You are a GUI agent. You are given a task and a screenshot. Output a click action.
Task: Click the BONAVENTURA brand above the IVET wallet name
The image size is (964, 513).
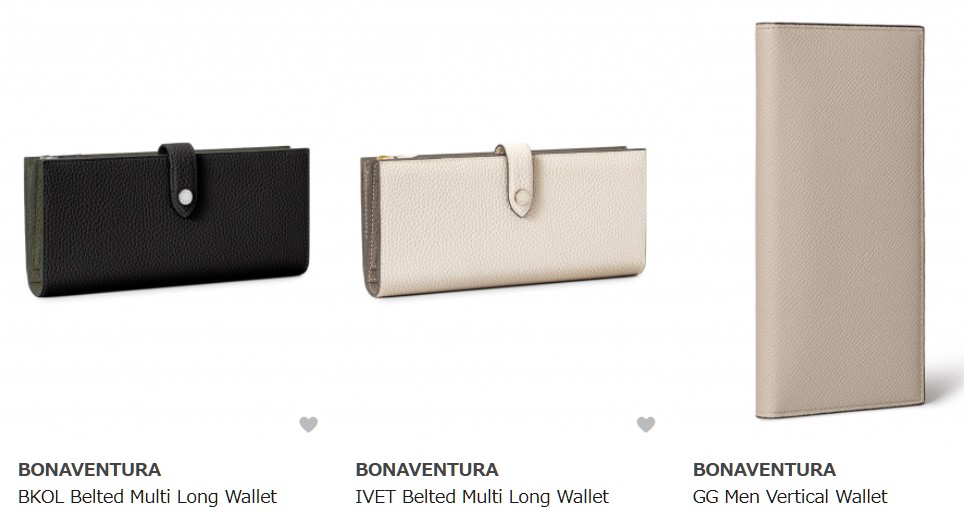point(427,469)
